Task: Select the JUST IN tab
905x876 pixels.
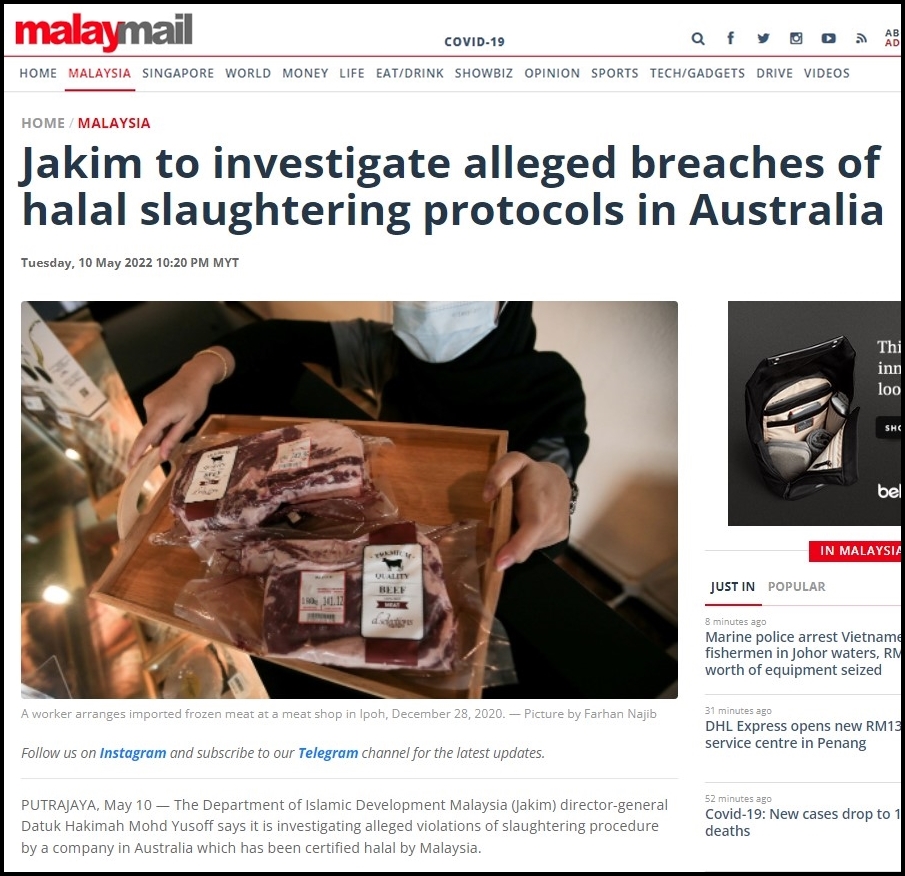Action: pyautogui.click(x=732, y=586)
